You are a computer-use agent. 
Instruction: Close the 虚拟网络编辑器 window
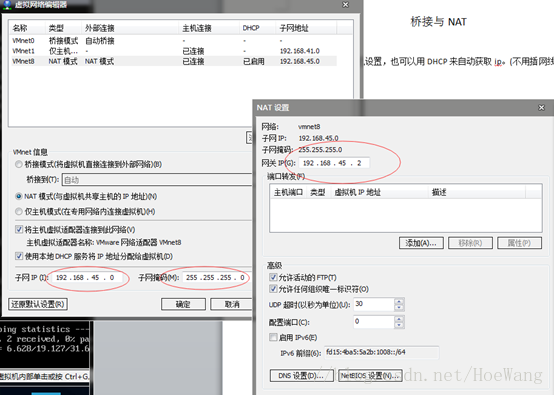tap(346, 5)
